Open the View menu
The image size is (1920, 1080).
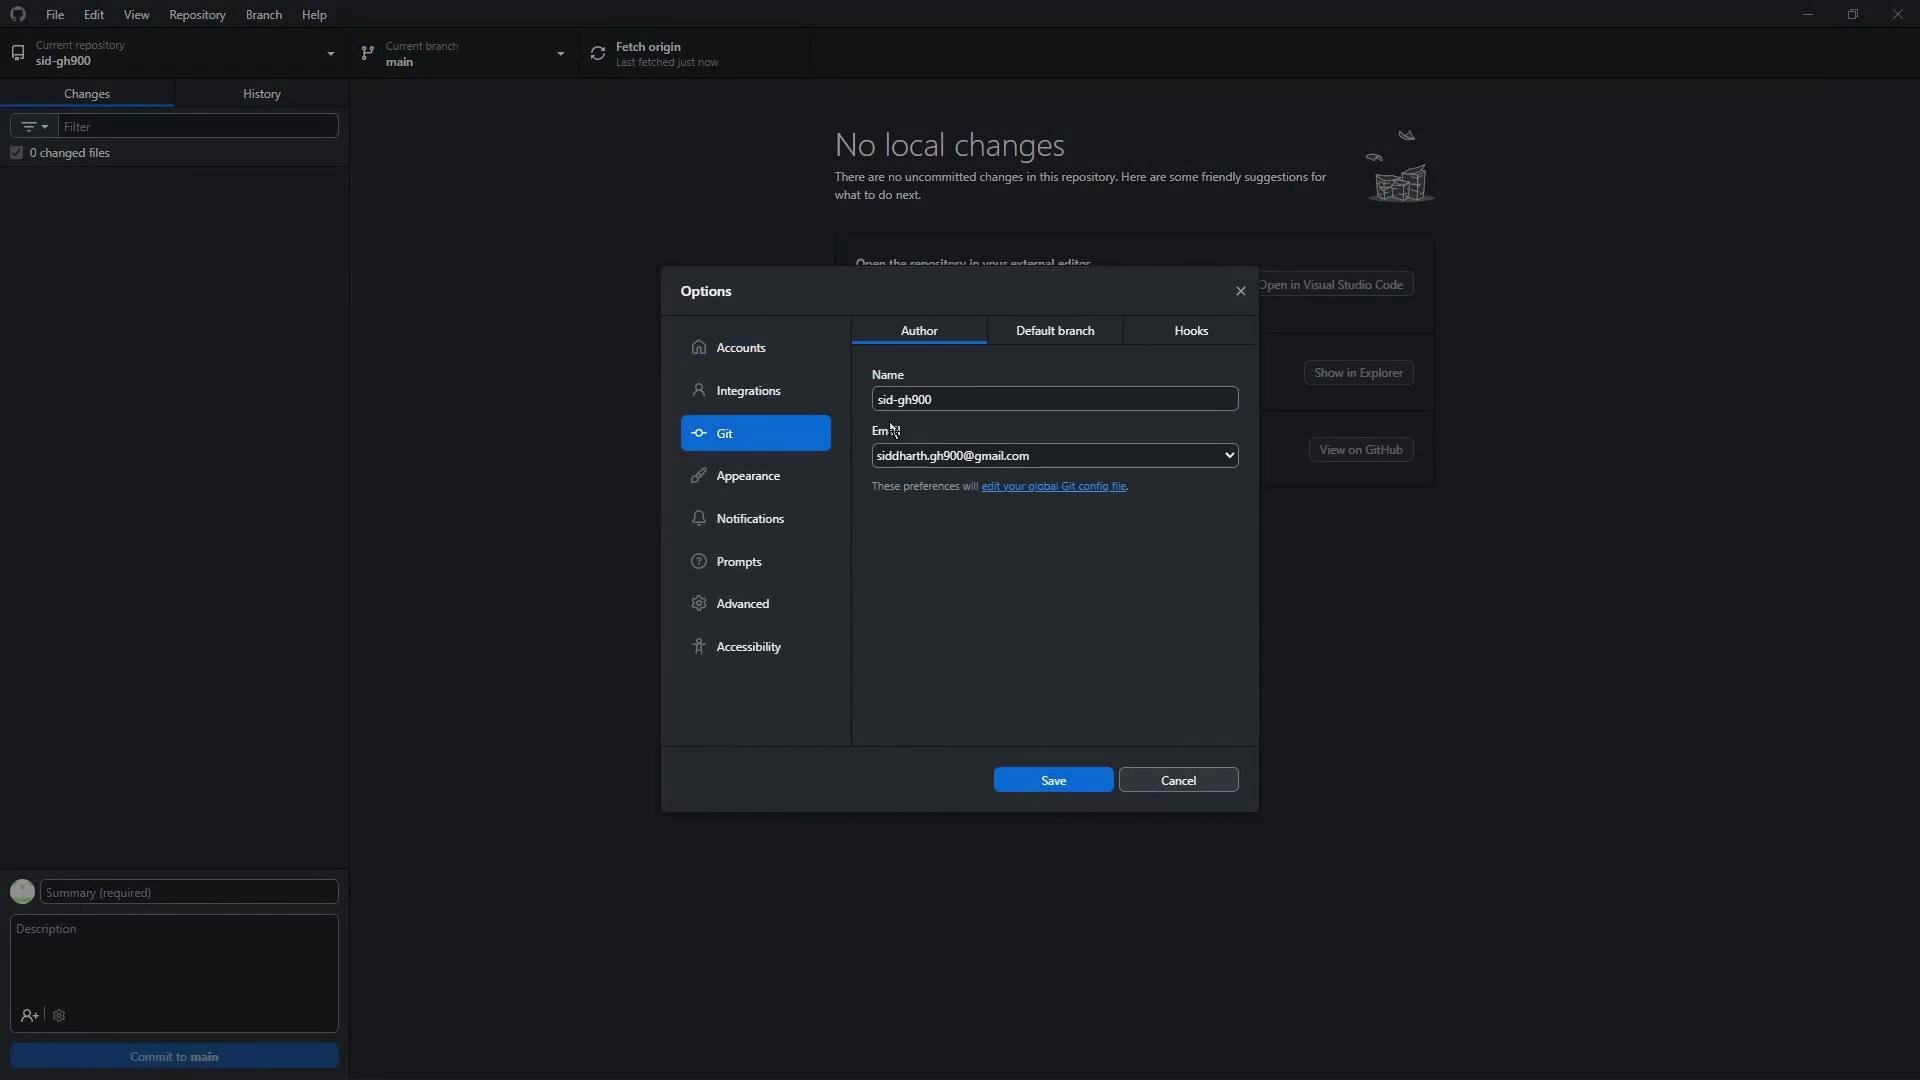(x=136, y=14)
